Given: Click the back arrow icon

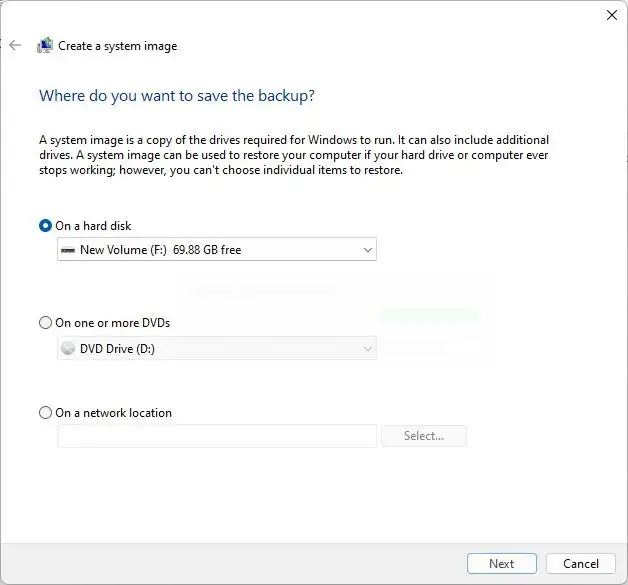Looking at the screenshot, I should (x=15, y=45).
